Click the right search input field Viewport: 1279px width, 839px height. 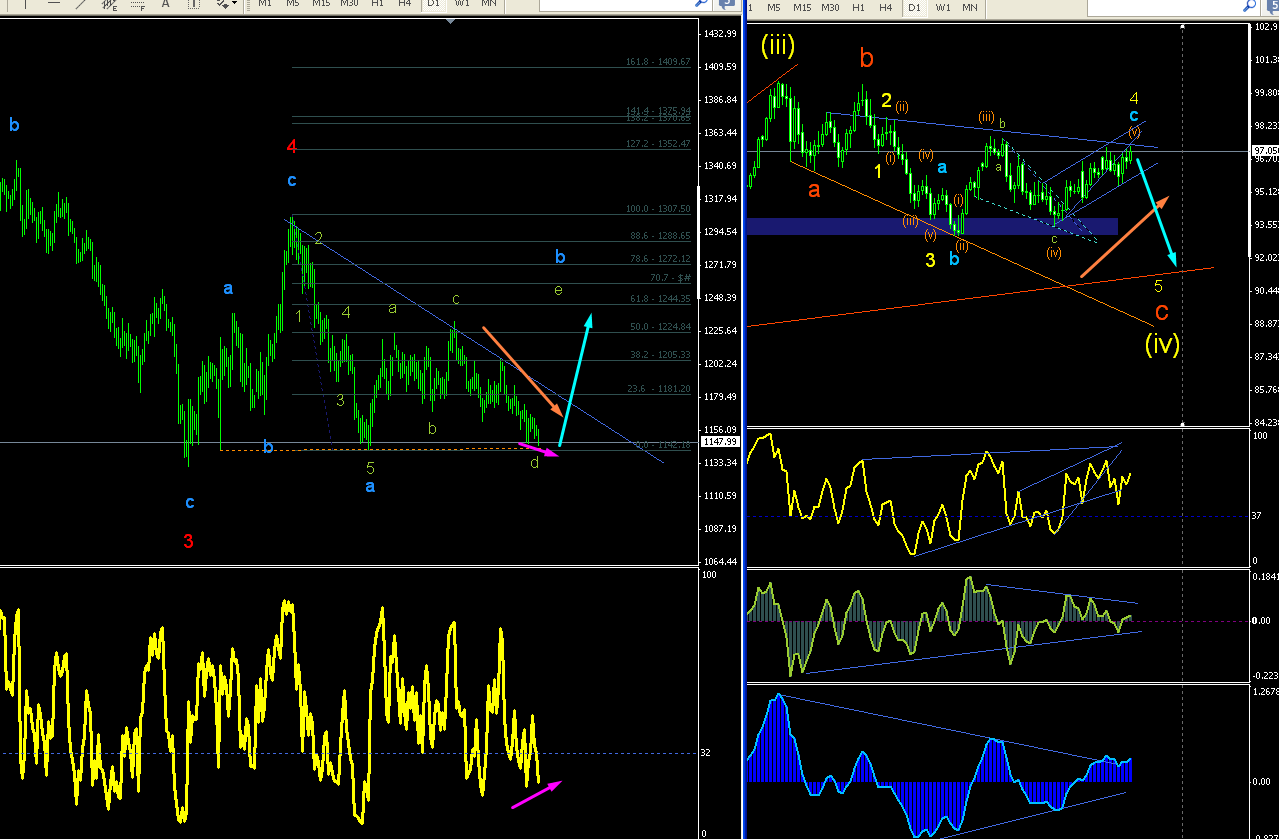click(x=1164, y=6)
